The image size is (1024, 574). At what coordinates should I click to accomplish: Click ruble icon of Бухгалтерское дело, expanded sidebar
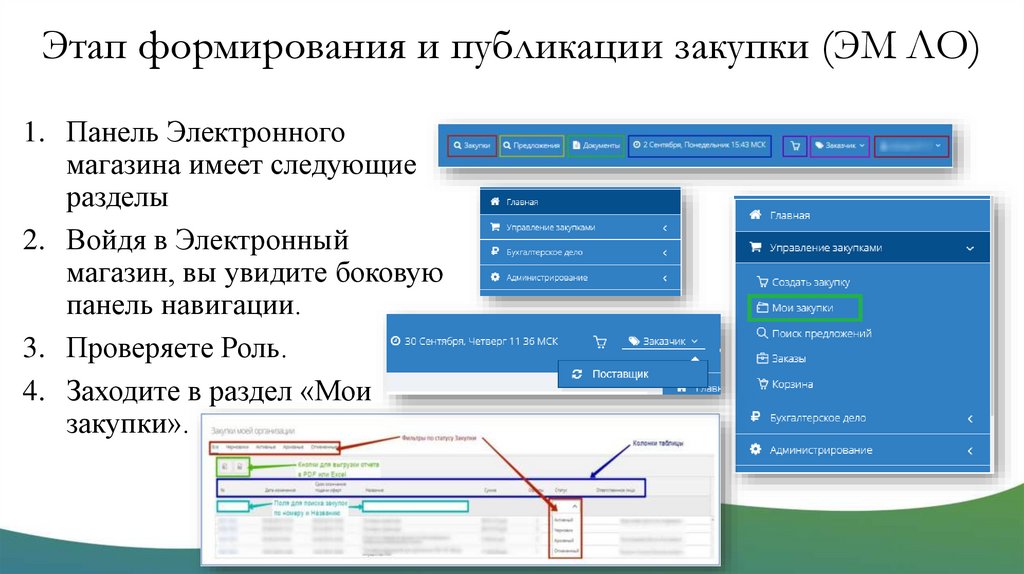coord(756,417)
